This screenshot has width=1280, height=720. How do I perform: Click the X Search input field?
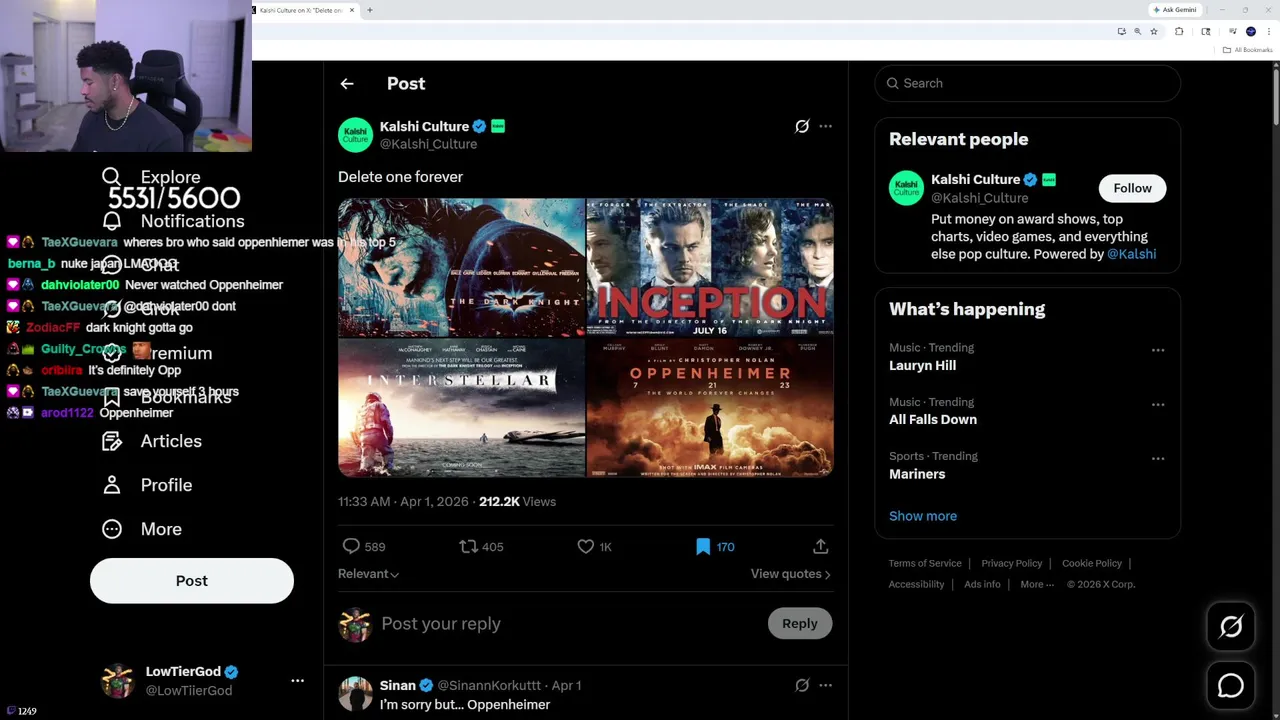click(1028, 83)
